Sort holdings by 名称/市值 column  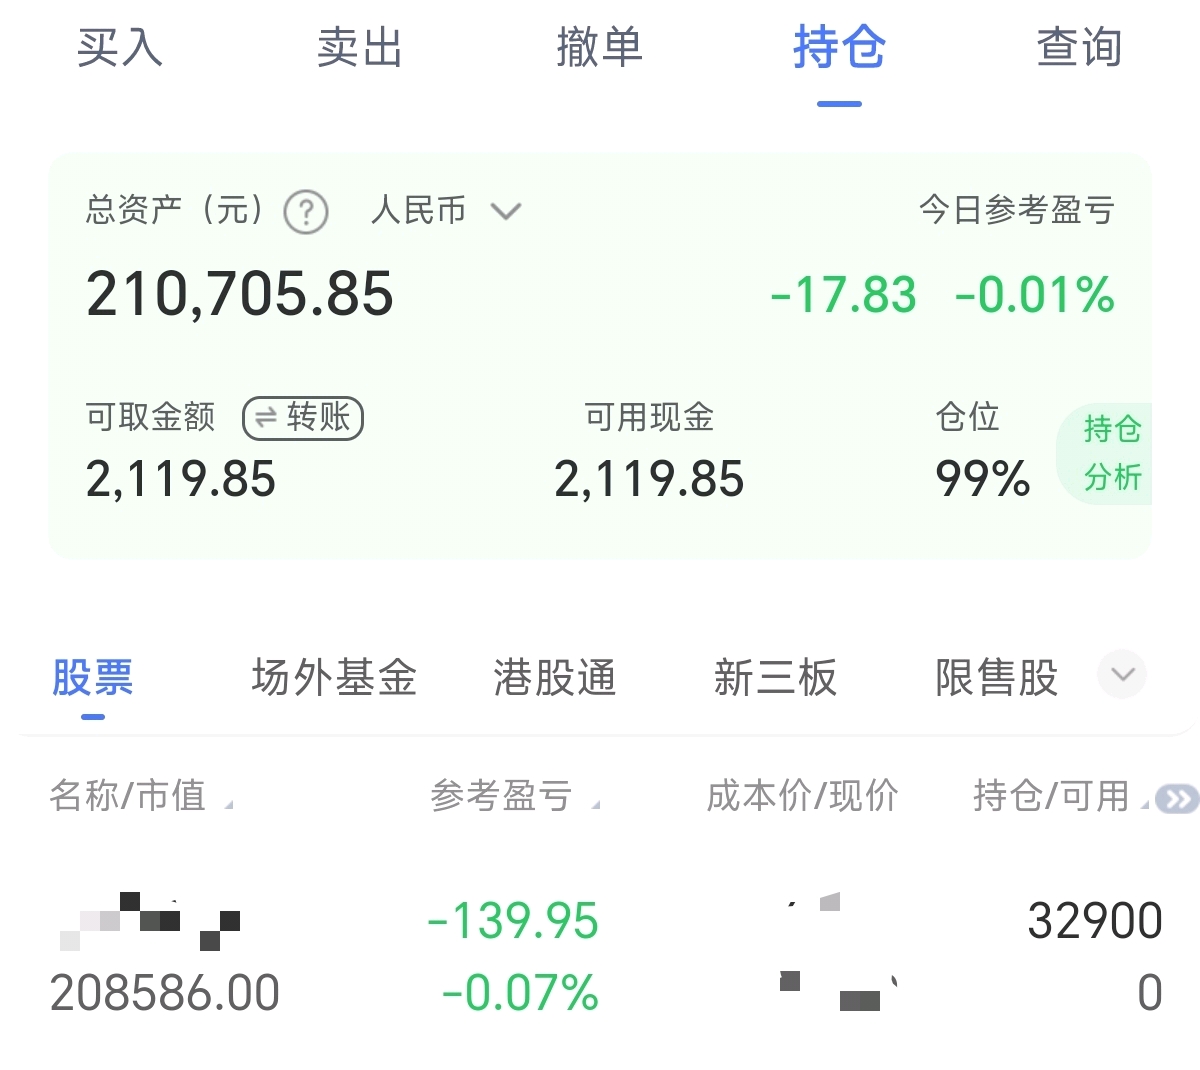(128, 796)
